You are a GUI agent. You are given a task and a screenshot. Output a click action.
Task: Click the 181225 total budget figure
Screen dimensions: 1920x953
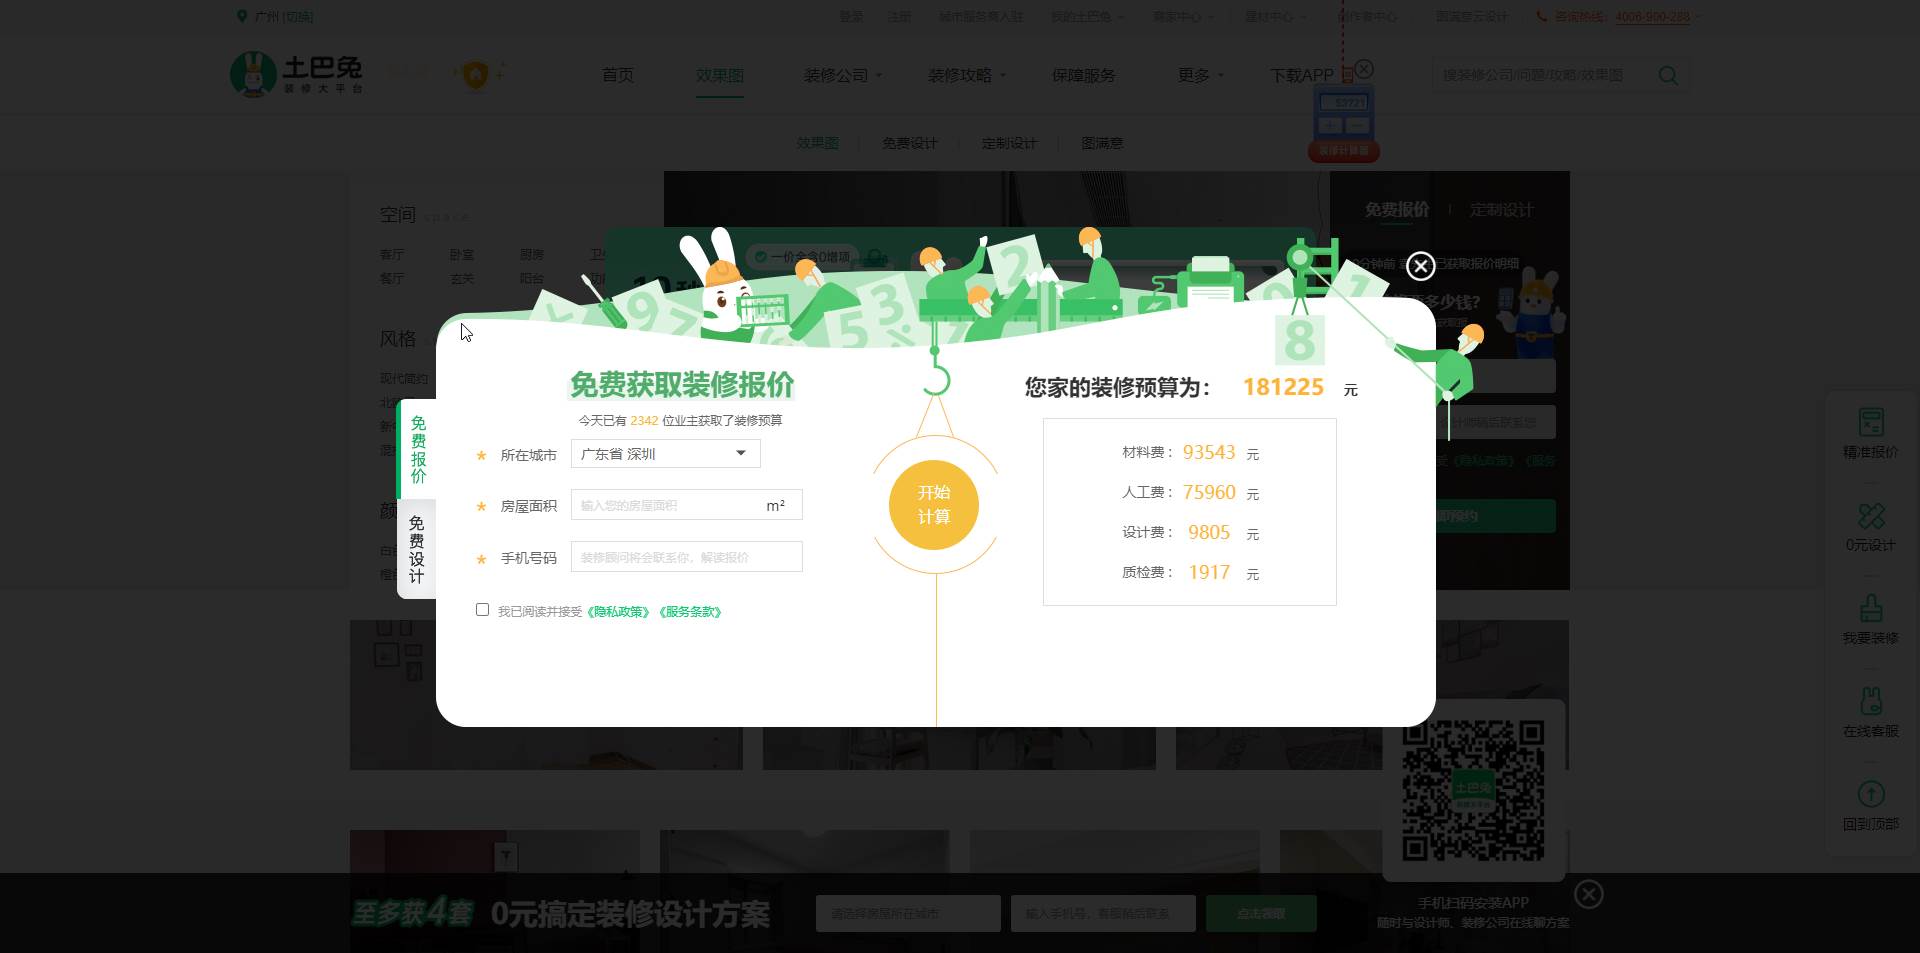point(1283,387)
